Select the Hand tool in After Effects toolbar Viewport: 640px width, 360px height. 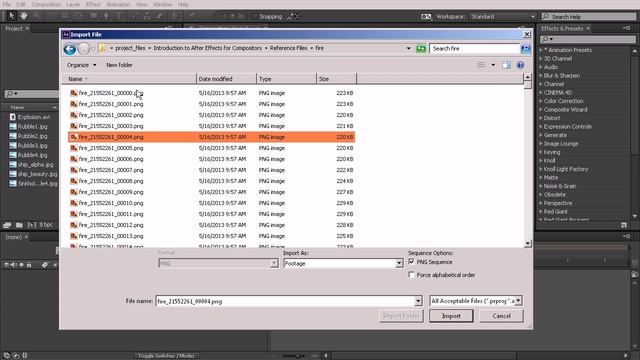coord(24,16)
